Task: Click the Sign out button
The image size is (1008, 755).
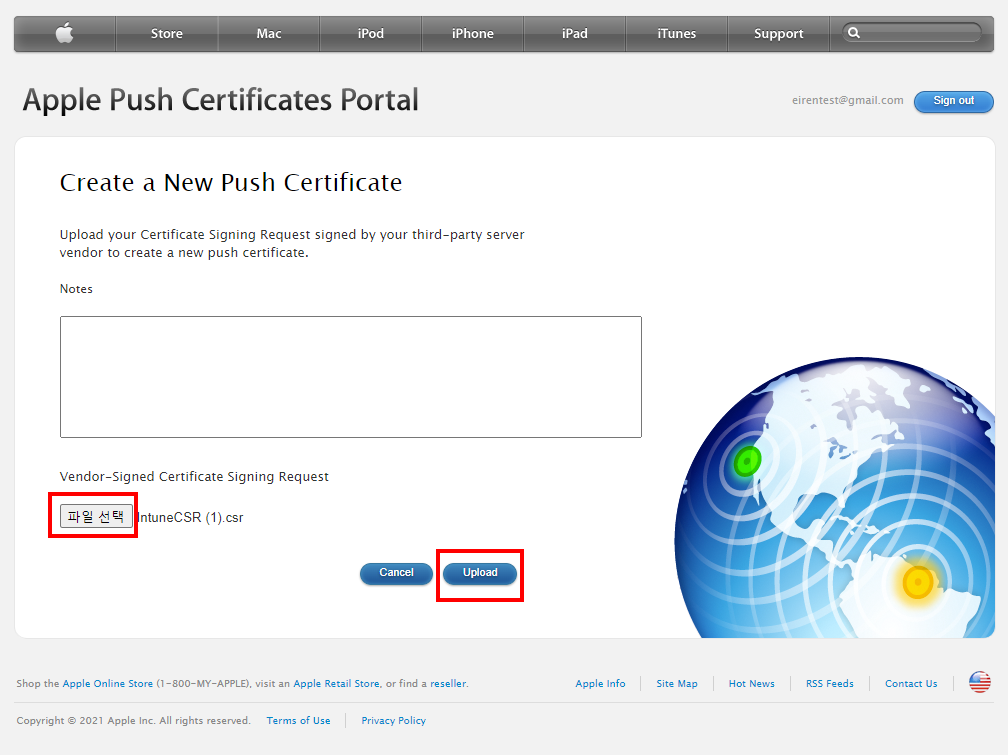Action: [x=953, y=101]
